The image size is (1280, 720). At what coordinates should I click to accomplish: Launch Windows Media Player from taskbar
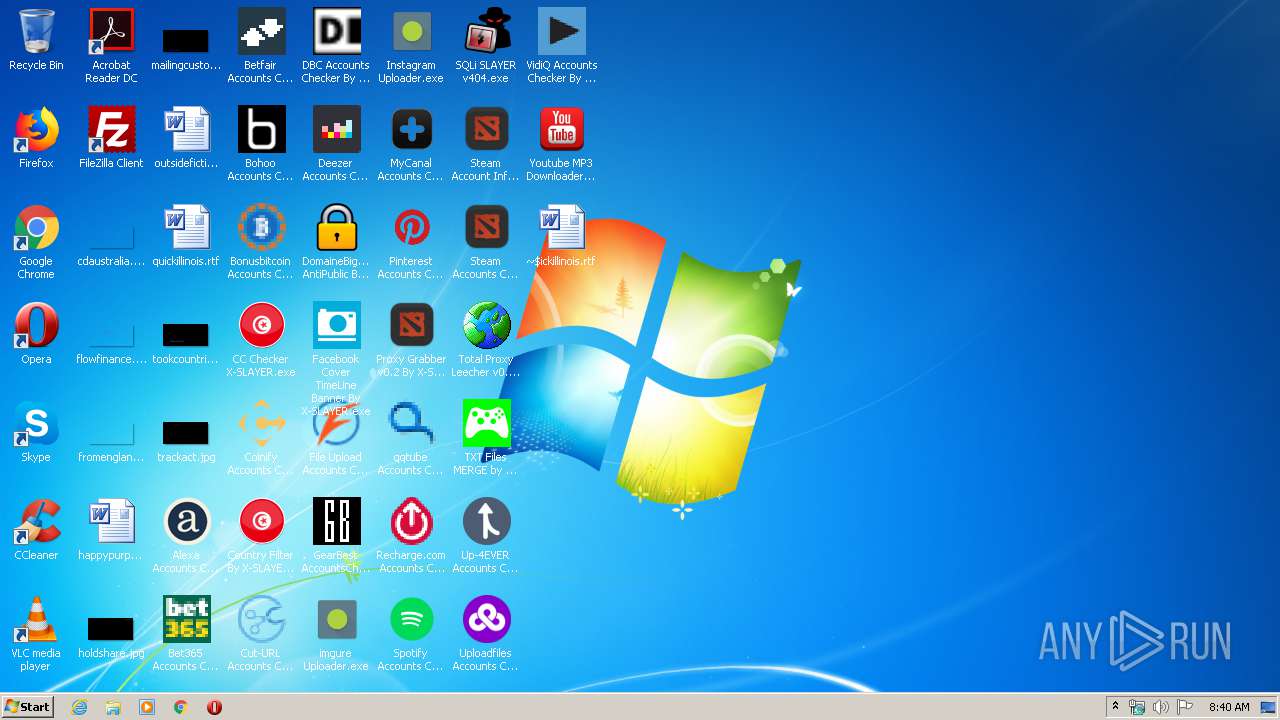147,707
